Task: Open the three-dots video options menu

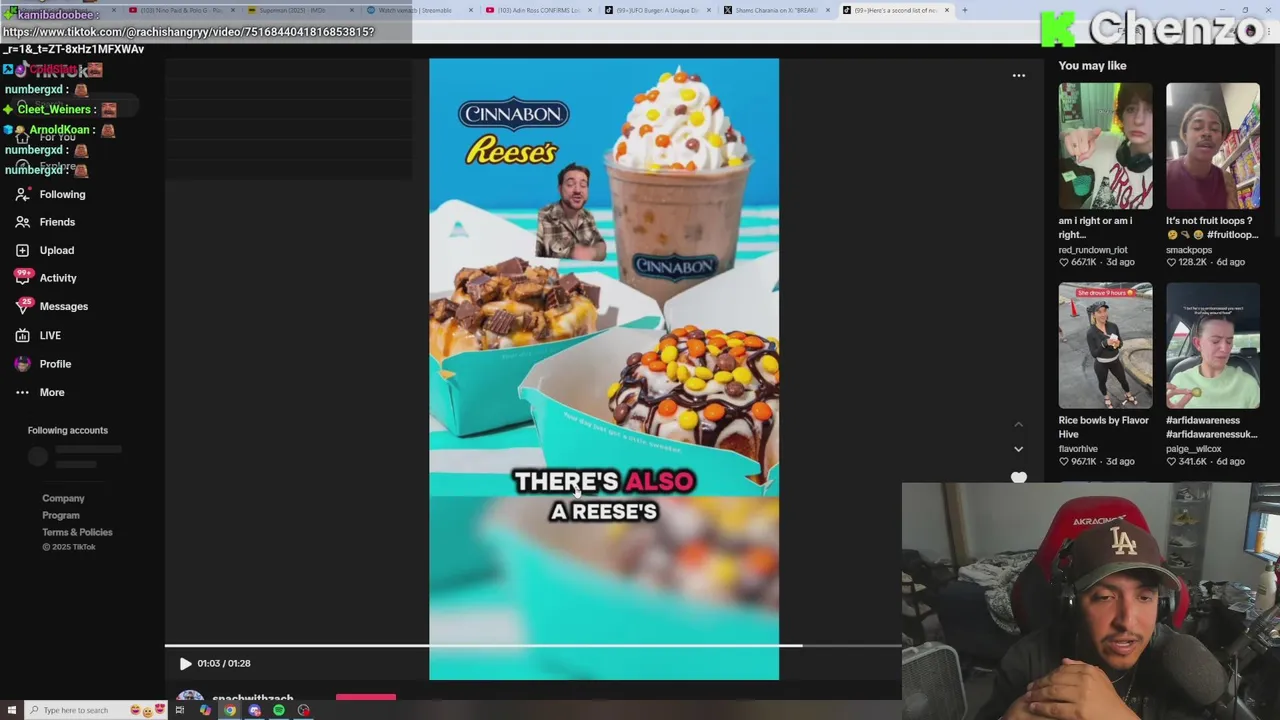Action: pos(1018,75)
